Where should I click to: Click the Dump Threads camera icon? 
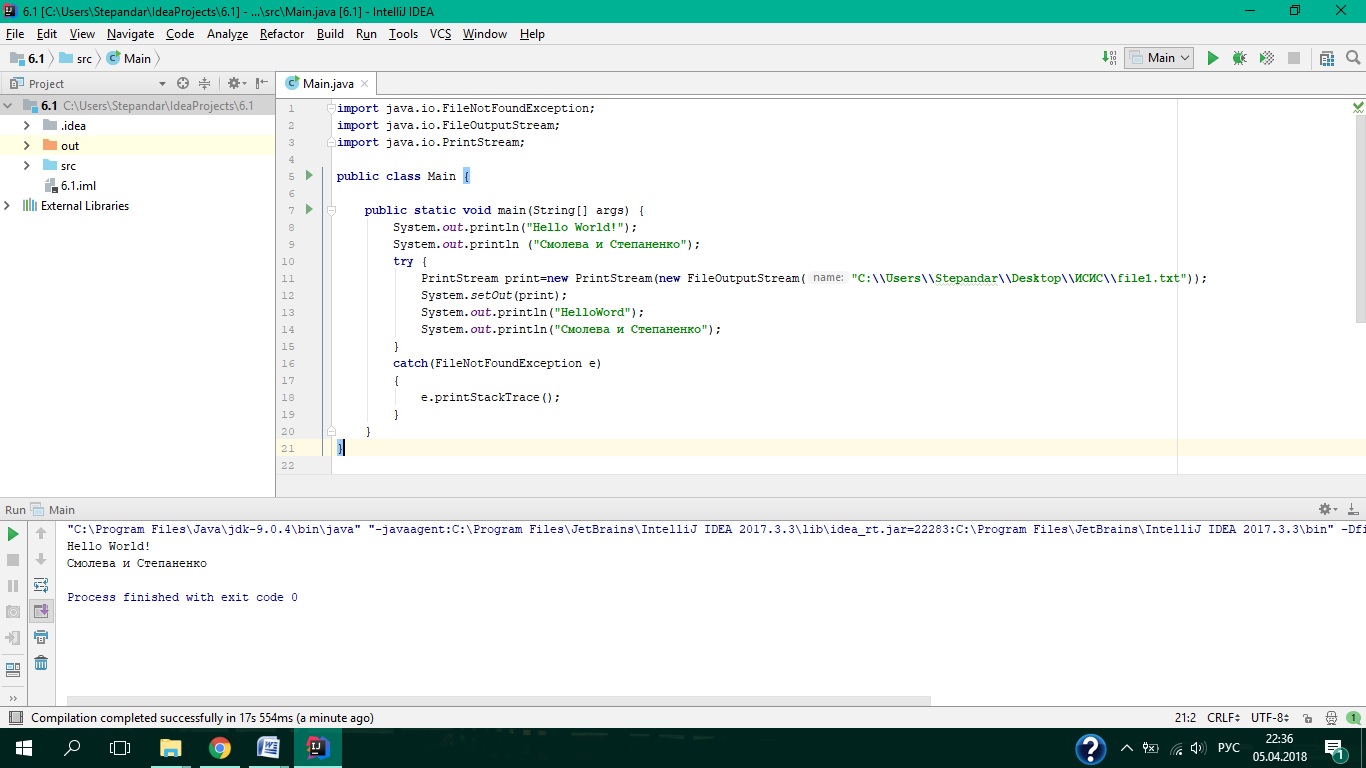coord(13,612)
